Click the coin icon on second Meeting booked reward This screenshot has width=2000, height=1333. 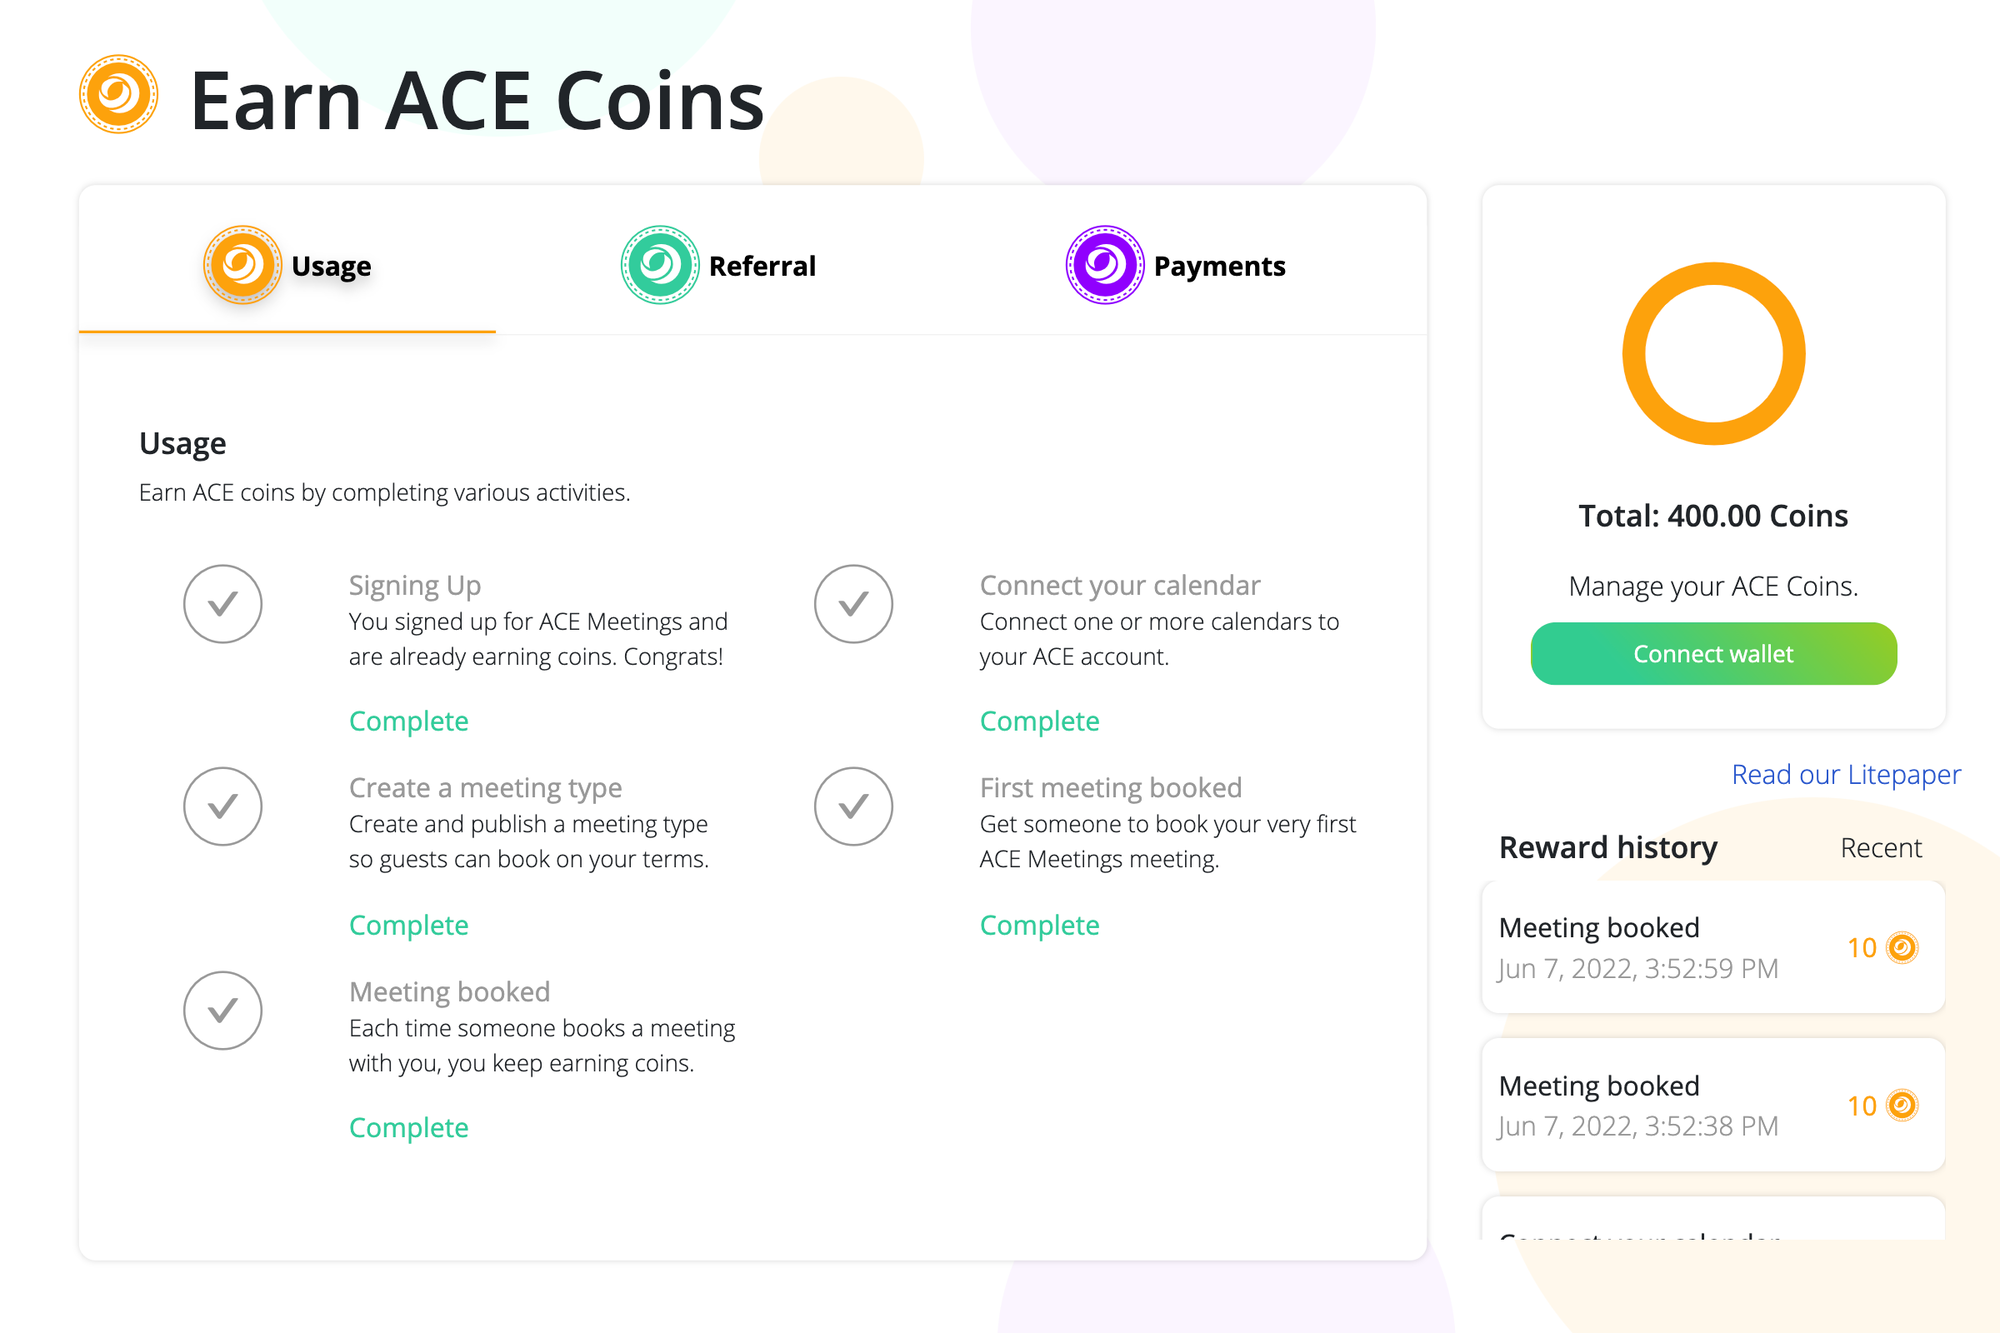[x=1902, y=1105]
